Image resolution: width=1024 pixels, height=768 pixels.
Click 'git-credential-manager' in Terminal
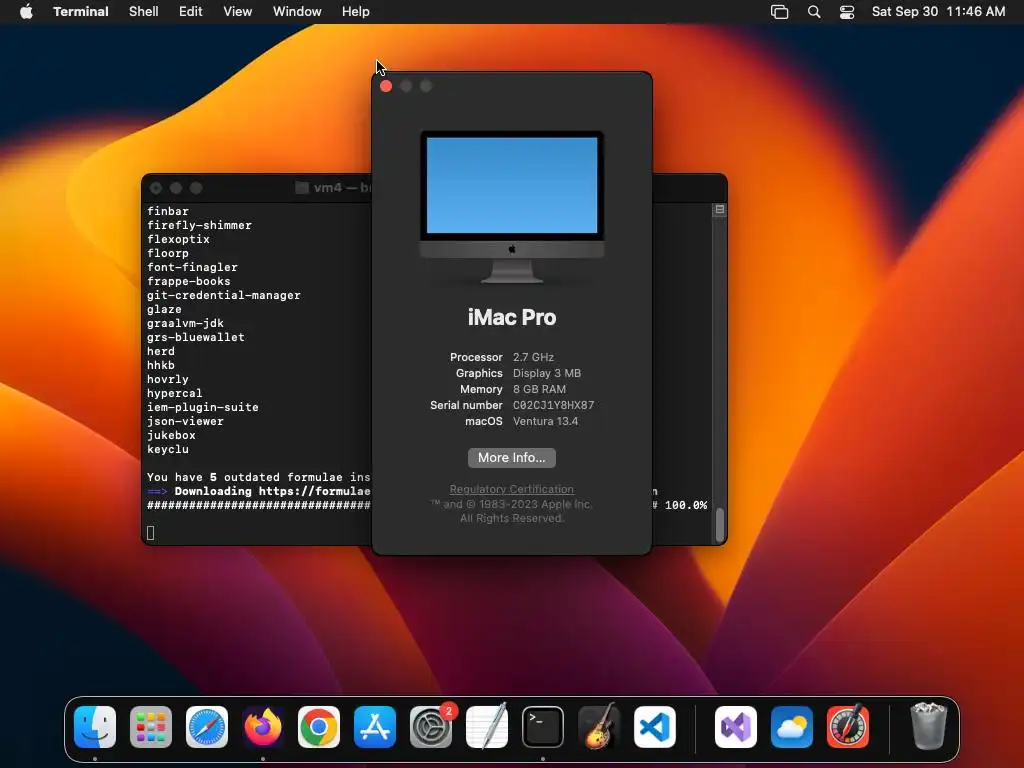(x=224, y=295)
